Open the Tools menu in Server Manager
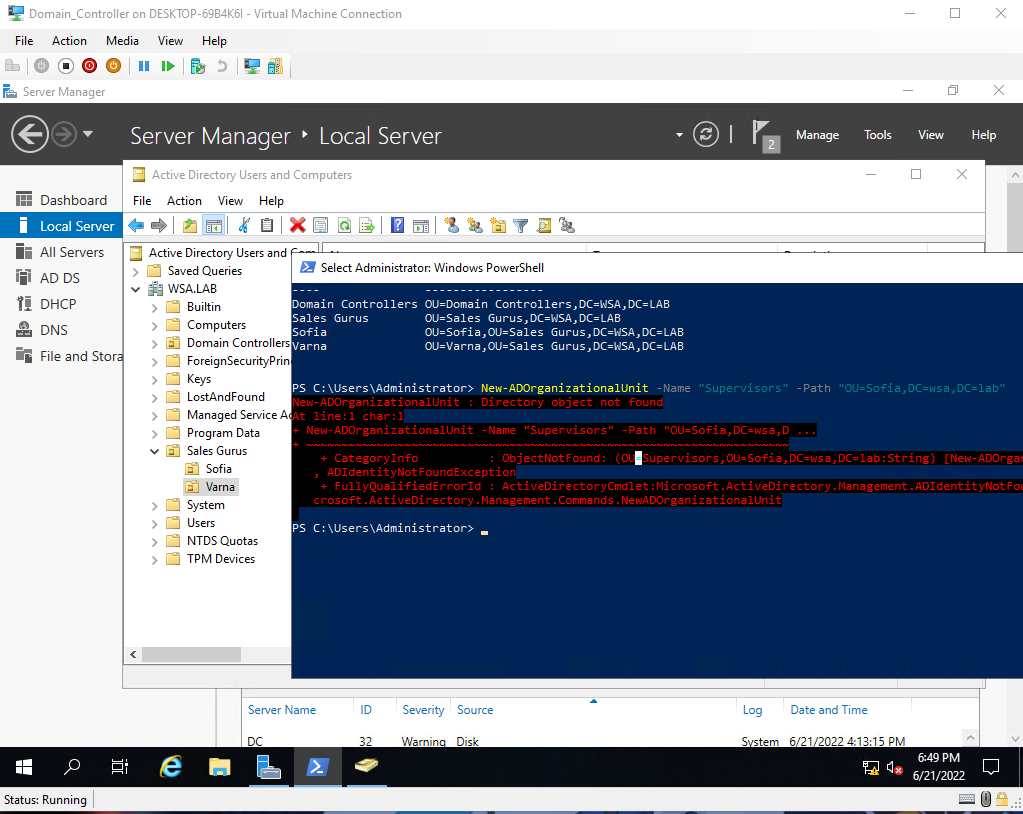Viewport: 1023px width, 814px height. tap(878, 135)
